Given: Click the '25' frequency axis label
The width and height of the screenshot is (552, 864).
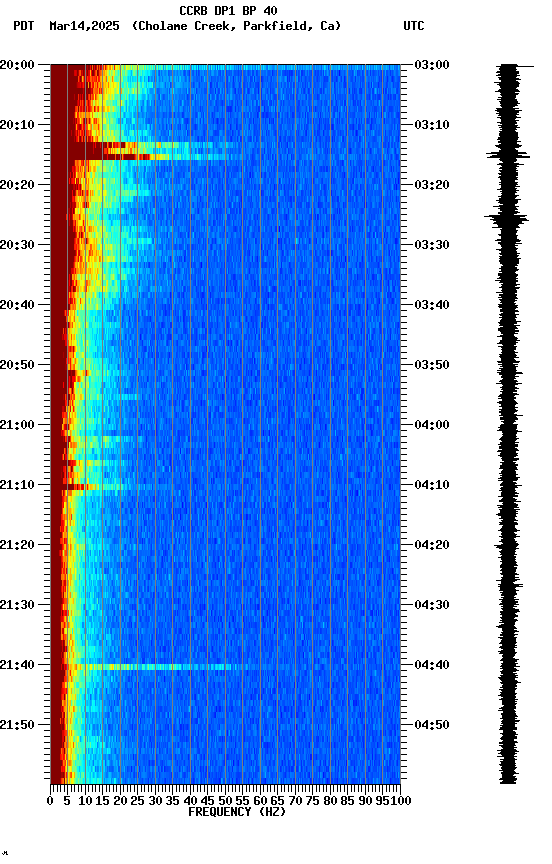Looking at the screenshot, I should point(138,801).
